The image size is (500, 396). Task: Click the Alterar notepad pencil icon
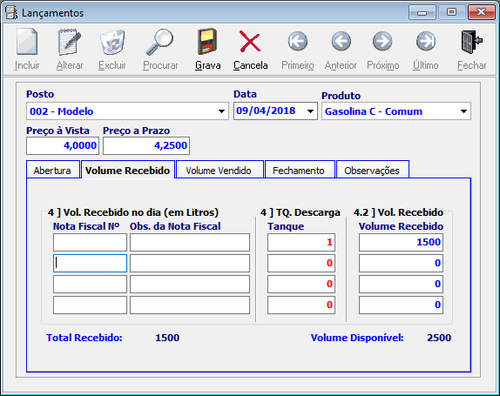[x=69, y=42]
